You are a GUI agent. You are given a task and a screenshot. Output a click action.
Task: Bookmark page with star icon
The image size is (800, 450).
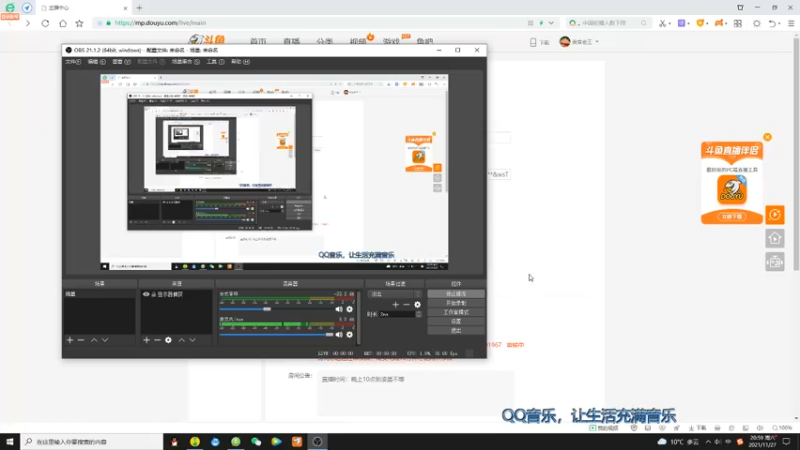click(80, 23)
